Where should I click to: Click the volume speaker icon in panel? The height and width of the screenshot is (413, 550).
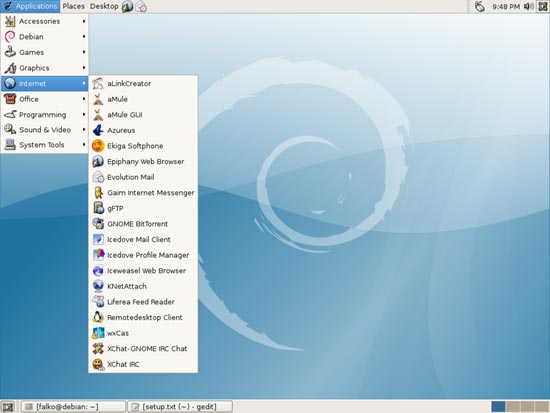(x=528, y=6)
